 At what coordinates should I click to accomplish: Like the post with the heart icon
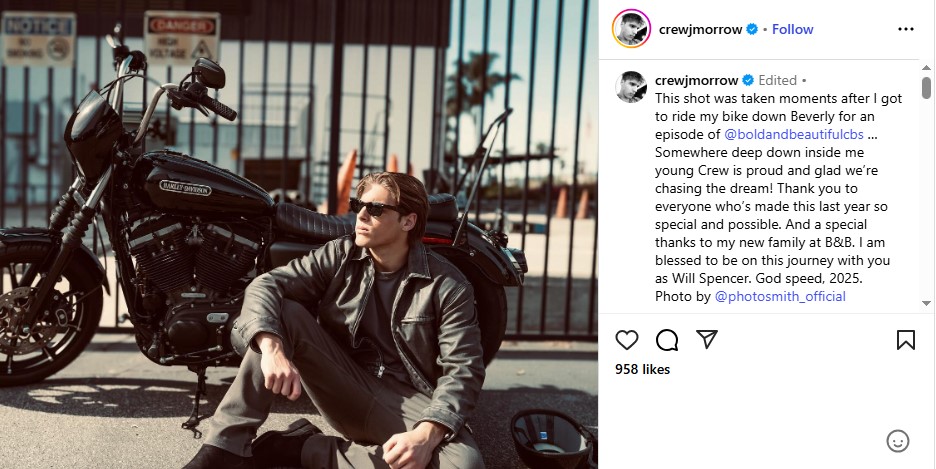point(627,340)
